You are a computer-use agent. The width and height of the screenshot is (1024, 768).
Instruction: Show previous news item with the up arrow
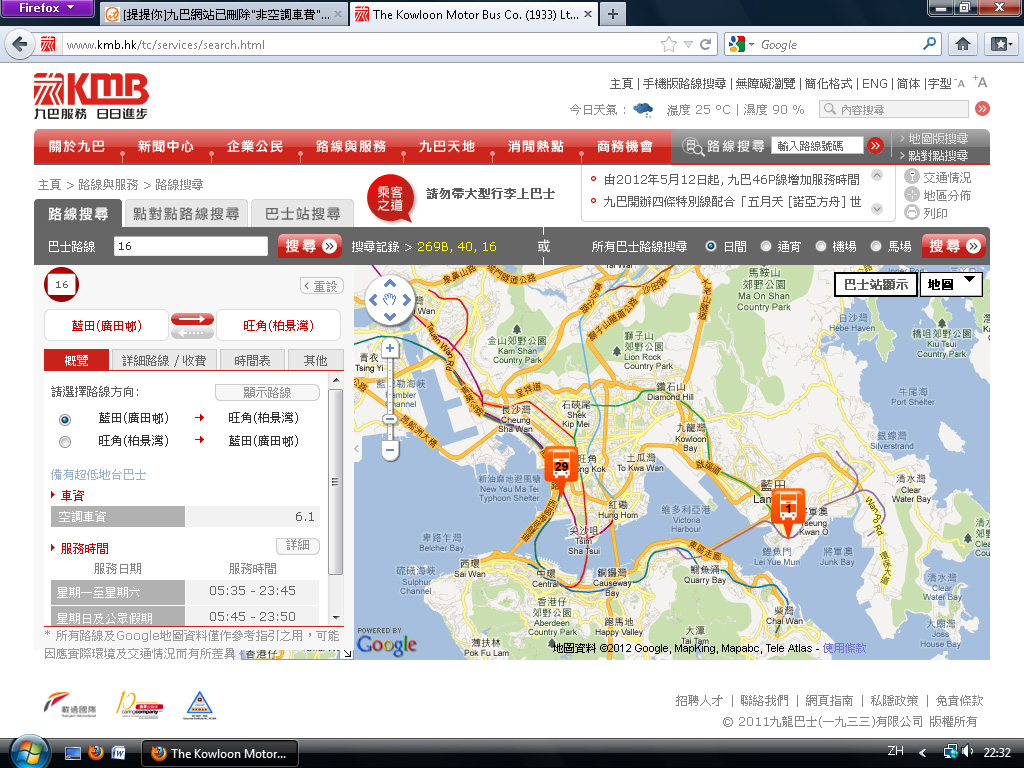click(x=877, y=175)
